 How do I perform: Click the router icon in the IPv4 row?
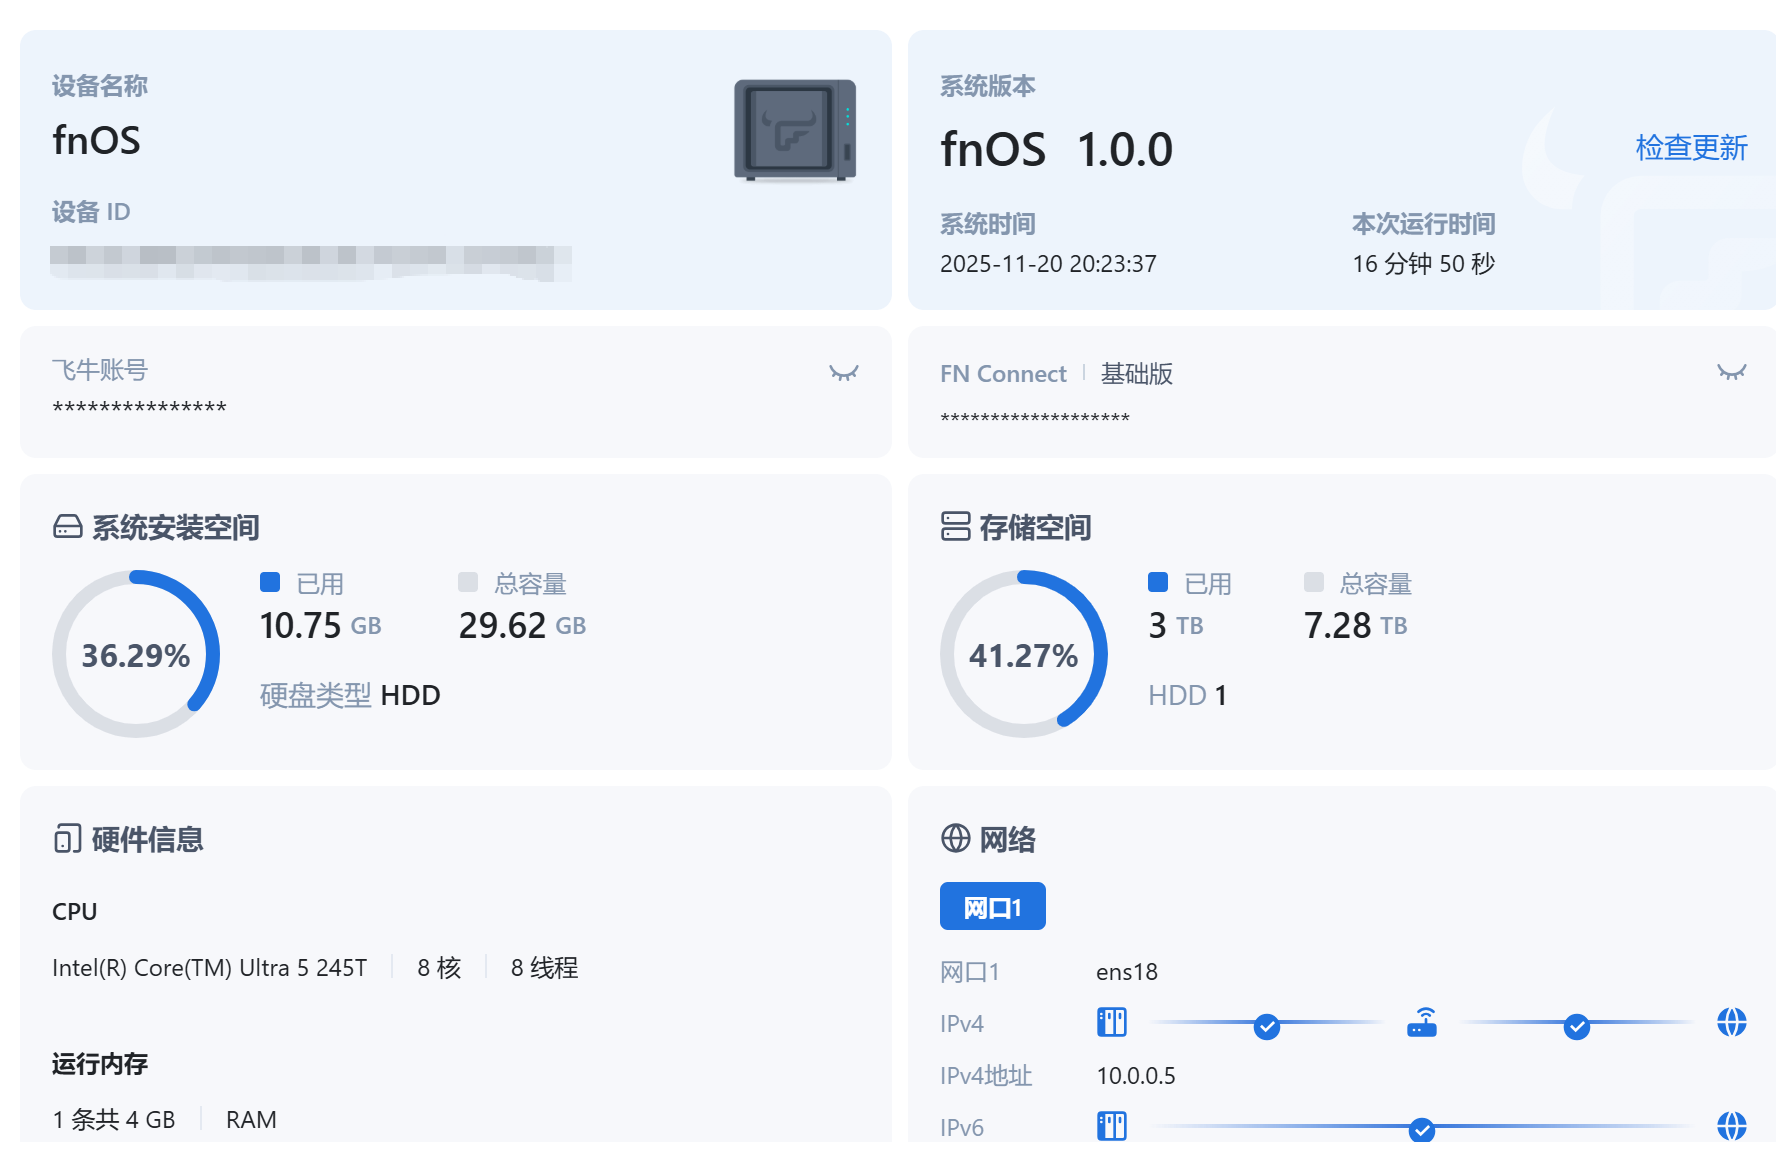point(1422,1022)
